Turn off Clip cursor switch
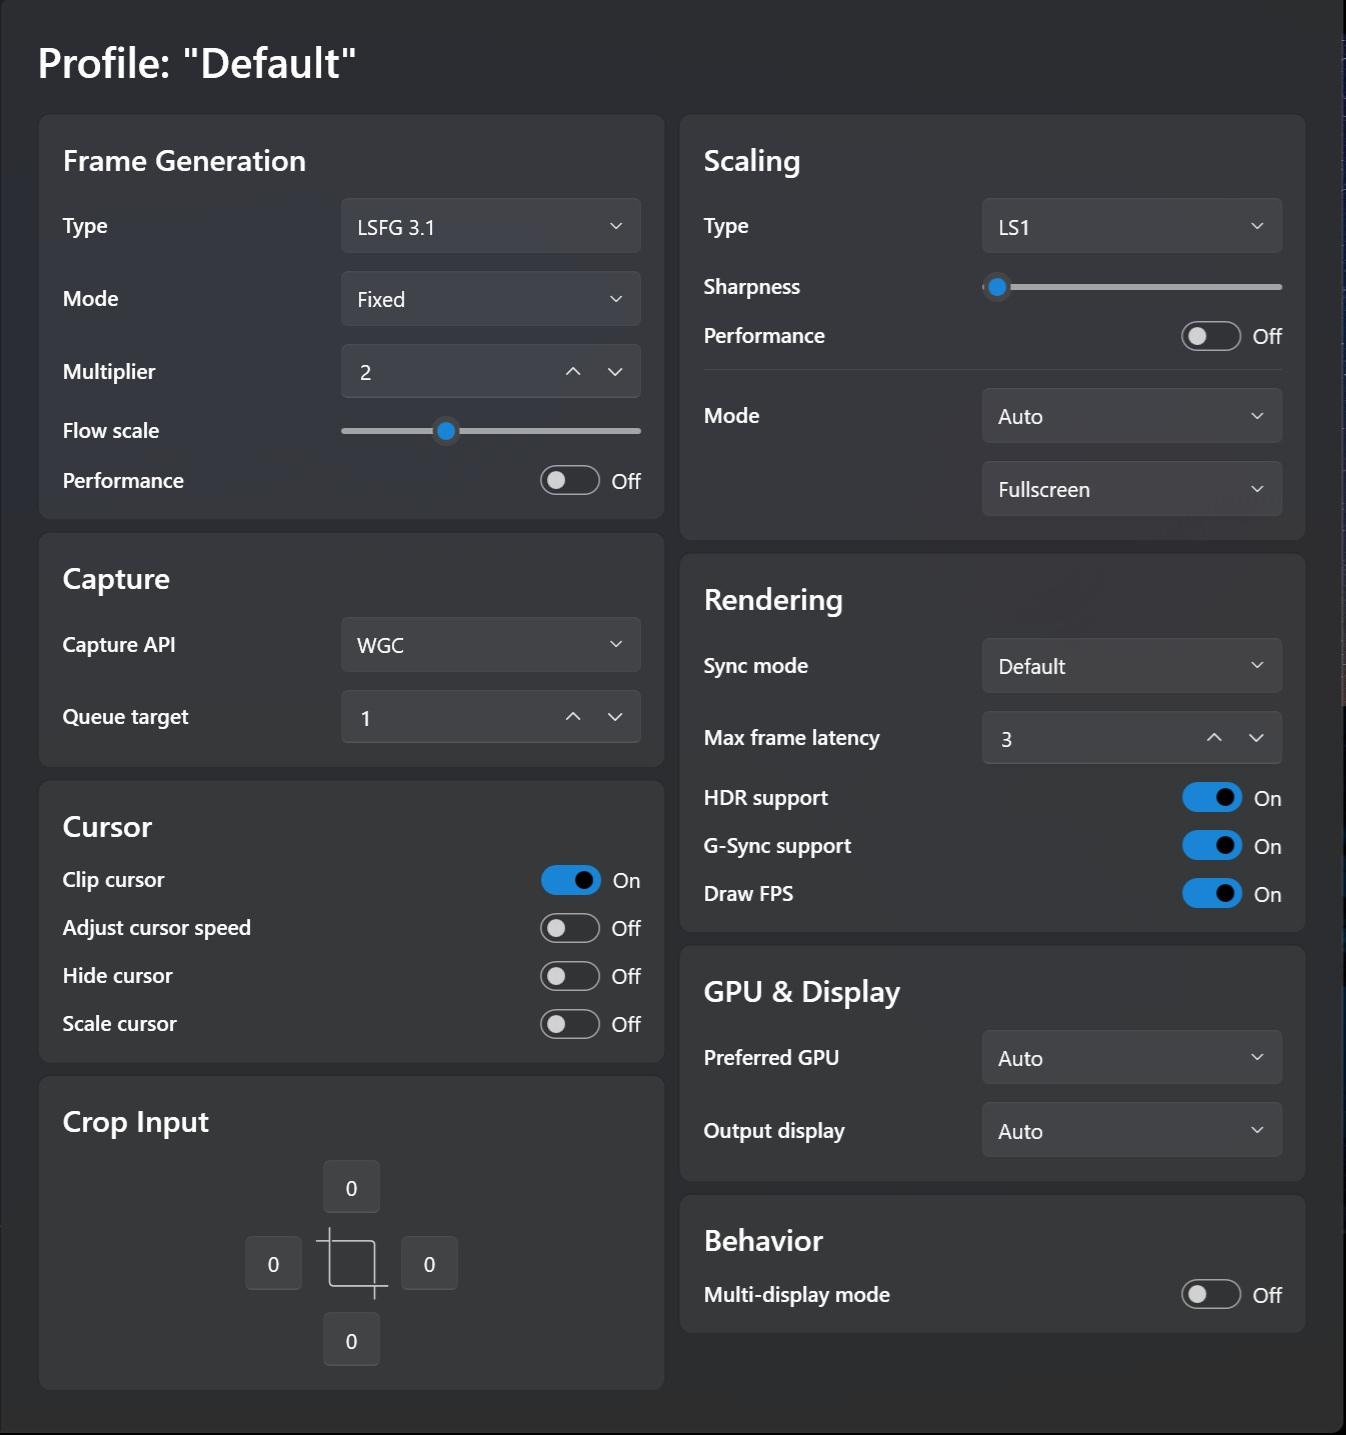1346x1435 pixels. [570, 880]
